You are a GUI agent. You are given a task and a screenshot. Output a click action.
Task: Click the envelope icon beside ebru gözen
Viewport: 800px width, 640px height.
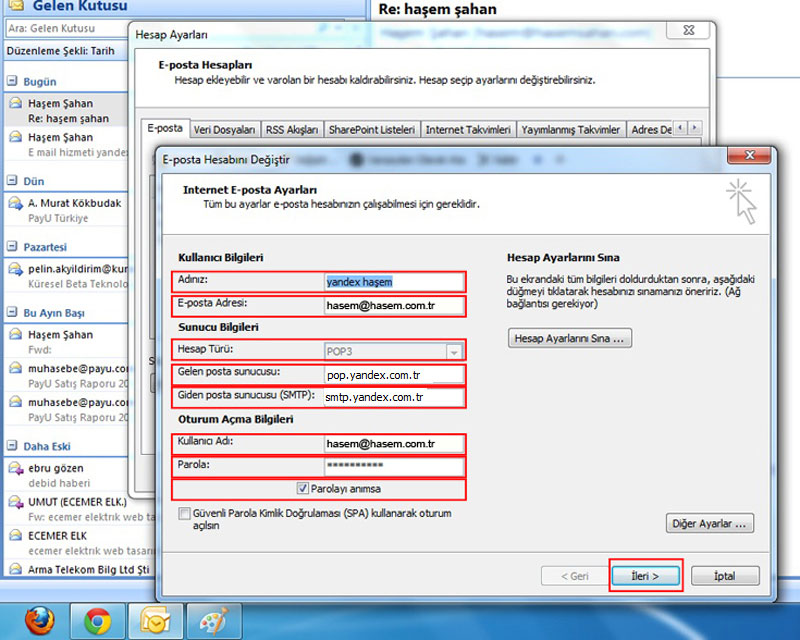(x=15, y=468)
